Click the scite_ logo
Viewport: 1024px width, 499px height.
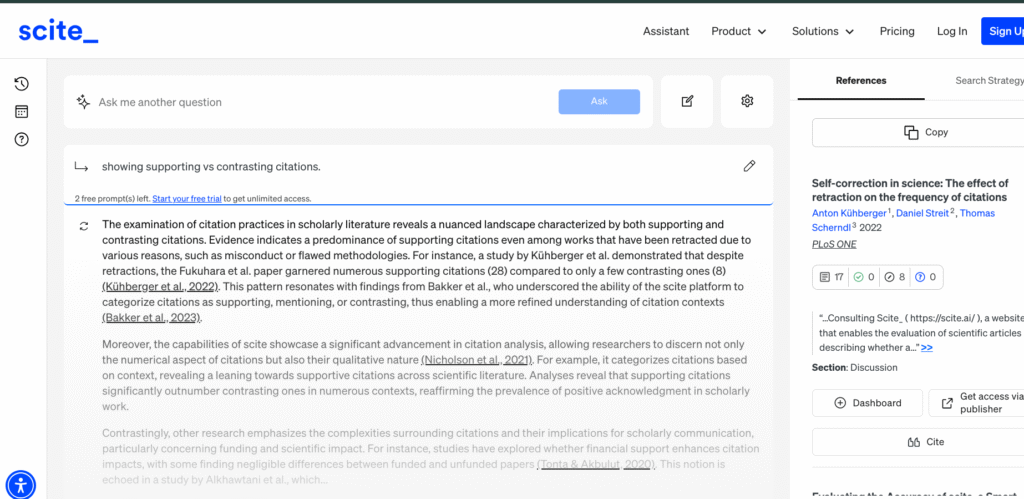(x=59, y=31)
